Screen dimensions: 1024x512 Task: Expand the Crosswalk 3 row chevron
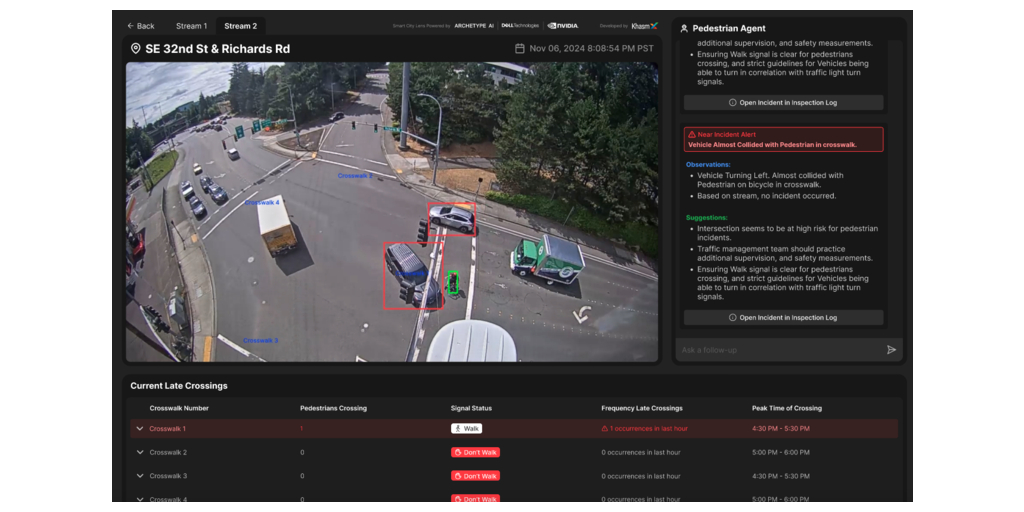[x=139, y=476]
